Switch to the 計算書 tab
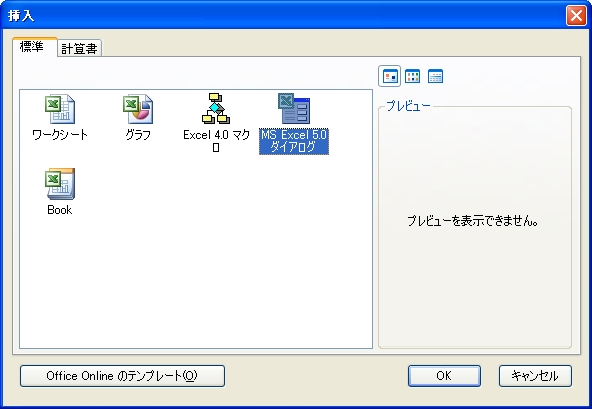The height and width of the screenshot is (409, 592). [x=79, y=48]
